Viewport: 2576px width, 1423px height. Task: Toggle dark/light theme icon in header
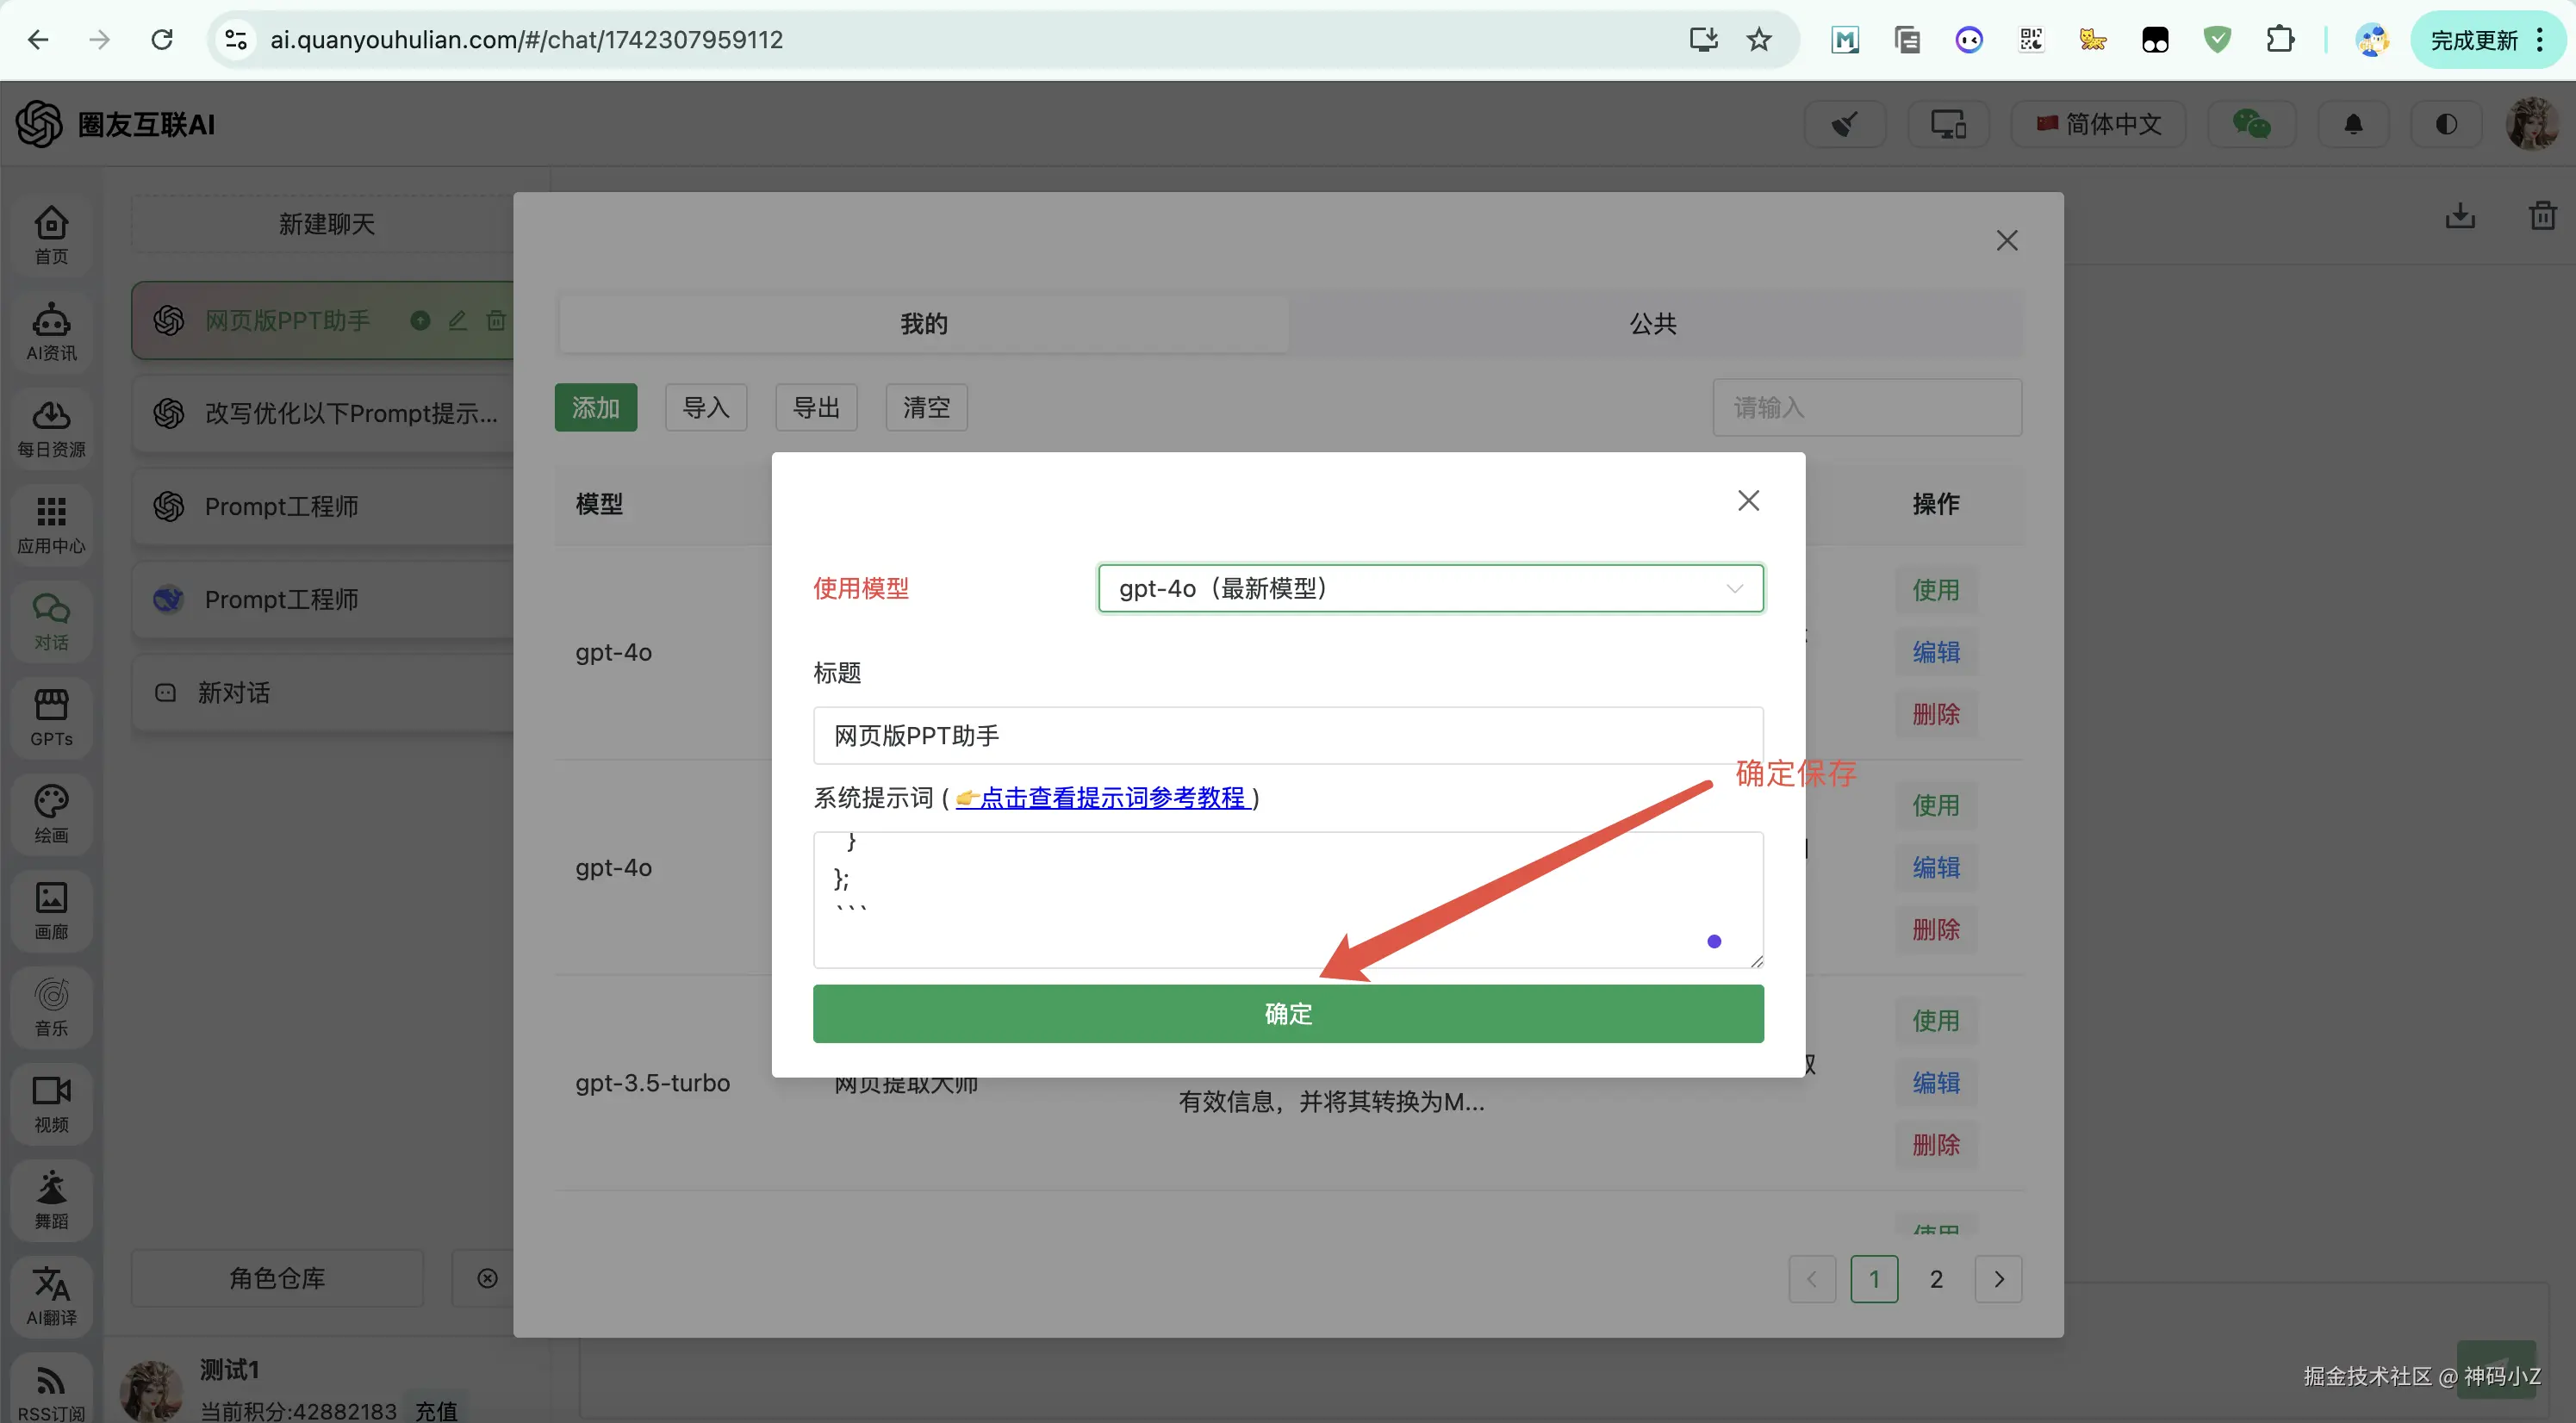pyautogui.click(x=2446, y=124)
